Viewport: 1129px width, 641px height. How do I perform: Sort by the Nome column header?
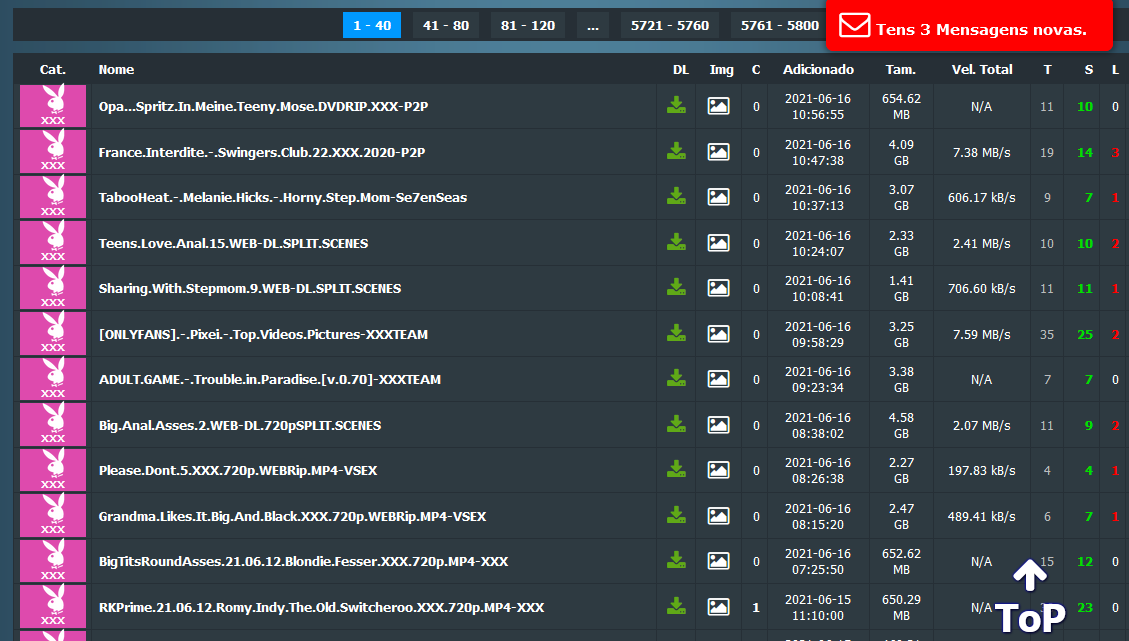116,70
